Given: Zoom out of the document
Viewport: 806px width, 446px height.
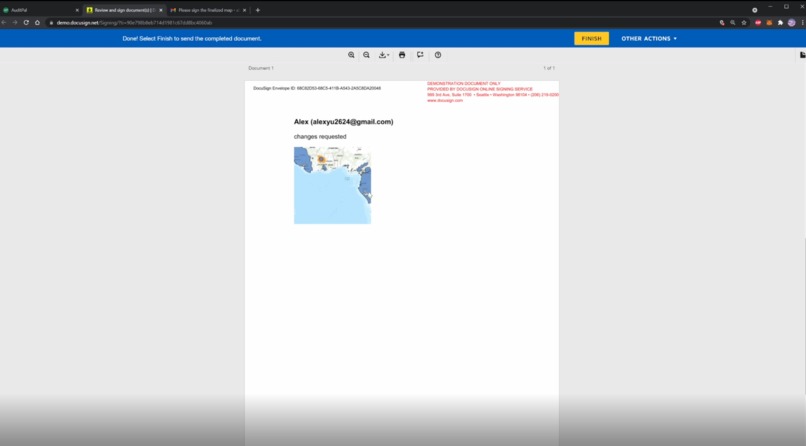Looking at the screenshot, I should click(x=367, y=55).
